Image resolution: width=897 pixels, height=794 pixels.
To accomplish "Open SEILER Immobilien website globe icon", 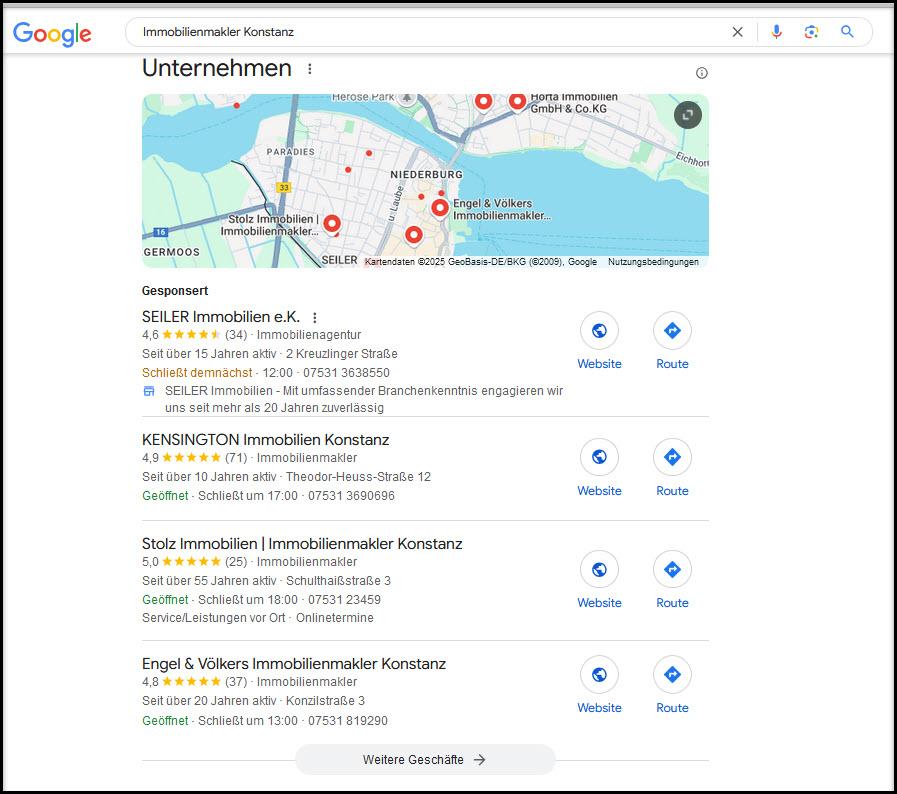I will point(599,331).
